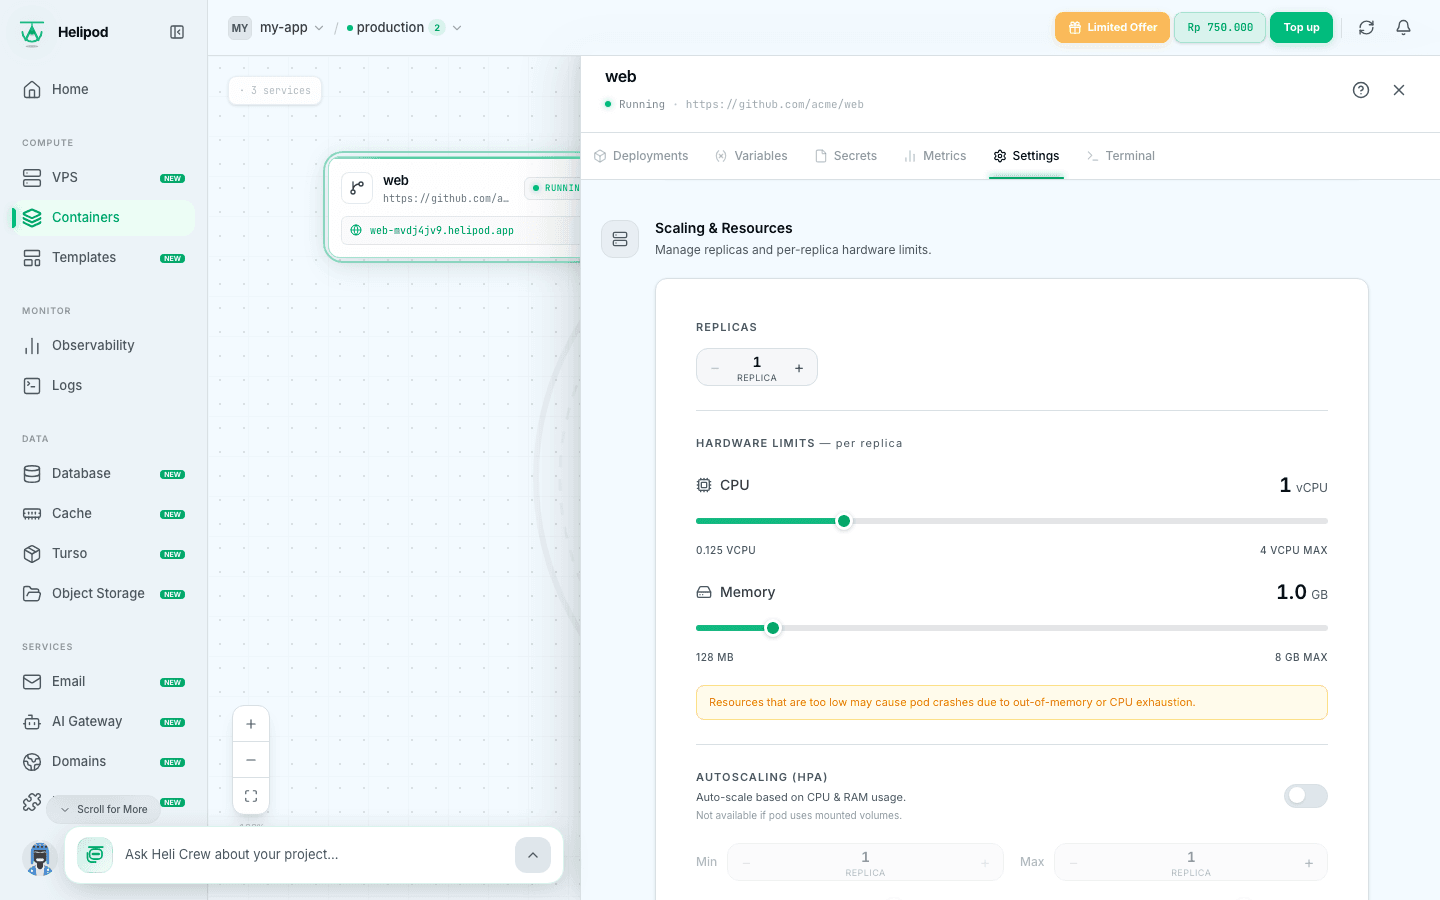
Task: Click the CPU chip icon
Action: point(704,485)
